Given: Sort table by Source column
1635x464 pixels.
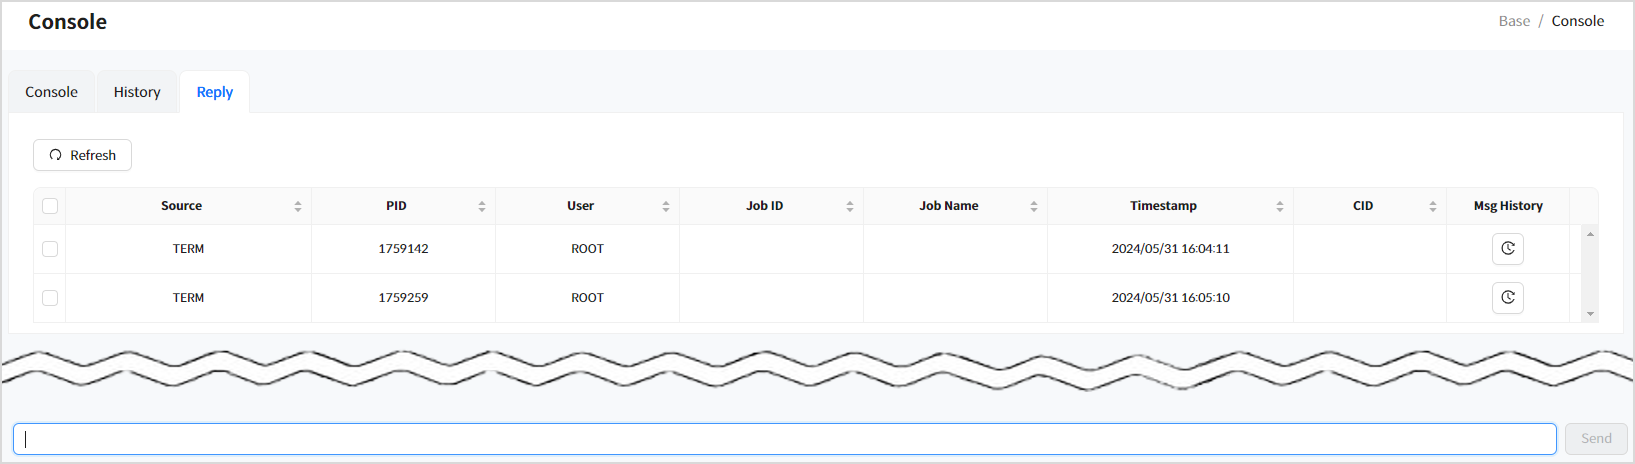Looking at the screenshot, I should (x=297, y=206).
